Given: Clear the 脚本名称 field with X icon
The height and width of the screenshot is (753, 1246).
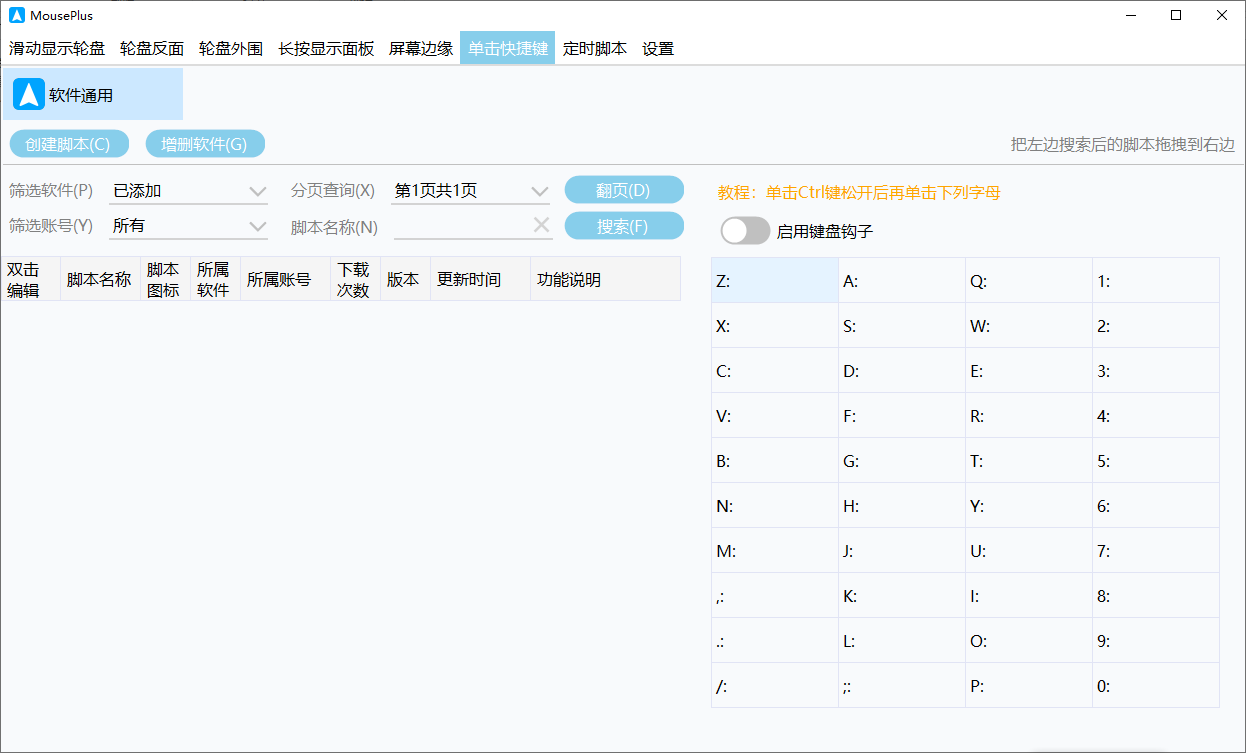Looking at the screenshot, I should pos(541,226).
